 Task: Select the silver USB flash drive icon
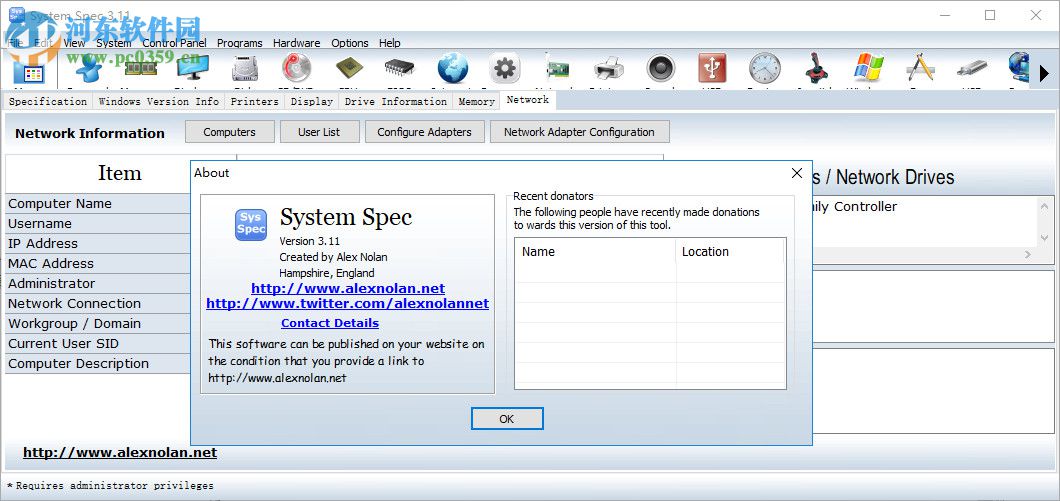[x=972, y=68]
